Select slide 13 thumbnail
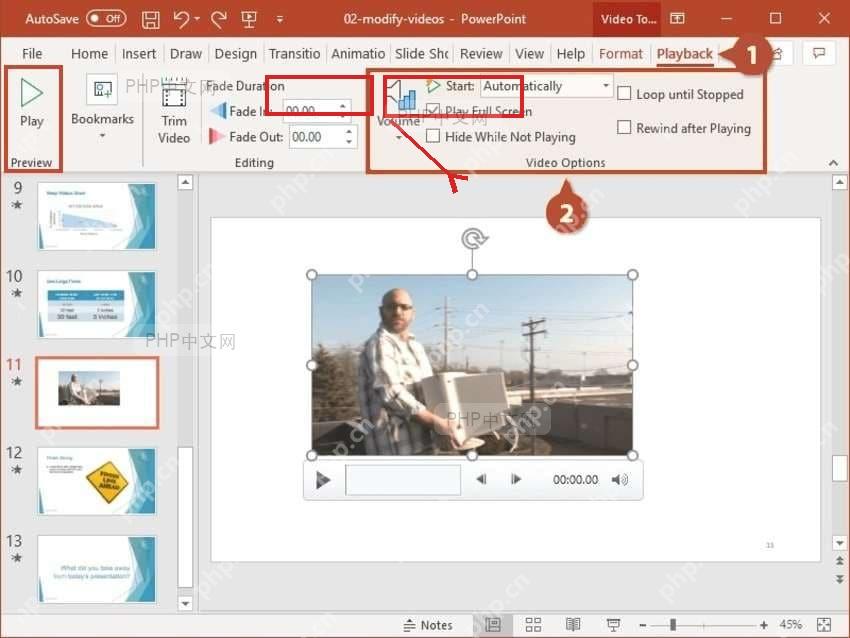The height and width of the screenshot is (638, 850). [x=97, y=570]
